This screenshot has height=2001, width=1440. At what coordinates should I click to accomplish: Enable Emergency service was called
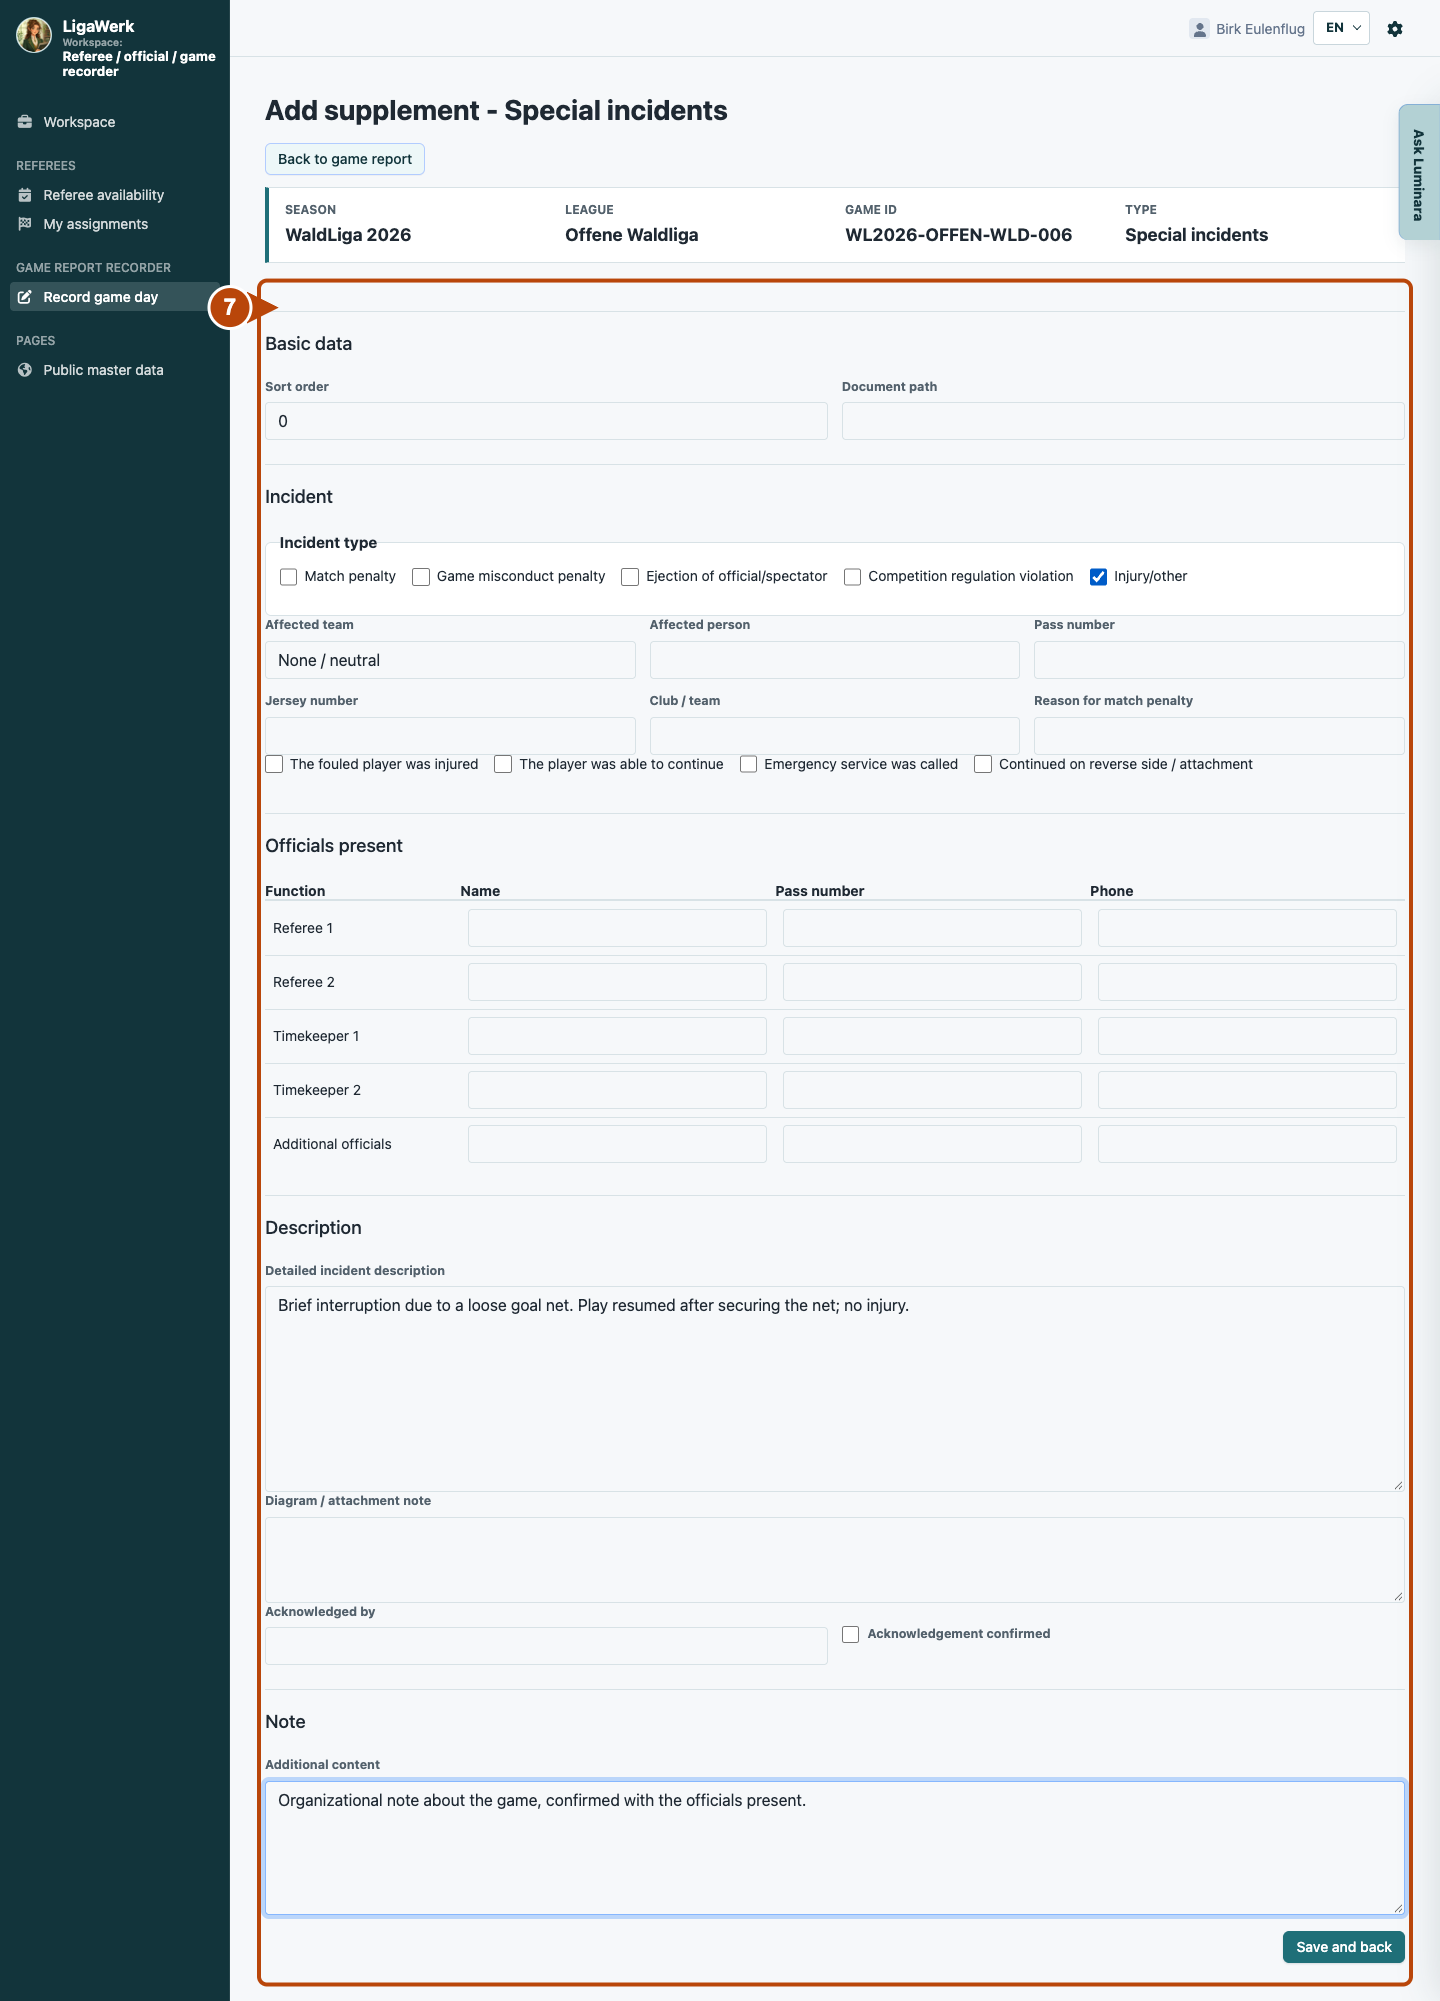click(x=749, y=765)
